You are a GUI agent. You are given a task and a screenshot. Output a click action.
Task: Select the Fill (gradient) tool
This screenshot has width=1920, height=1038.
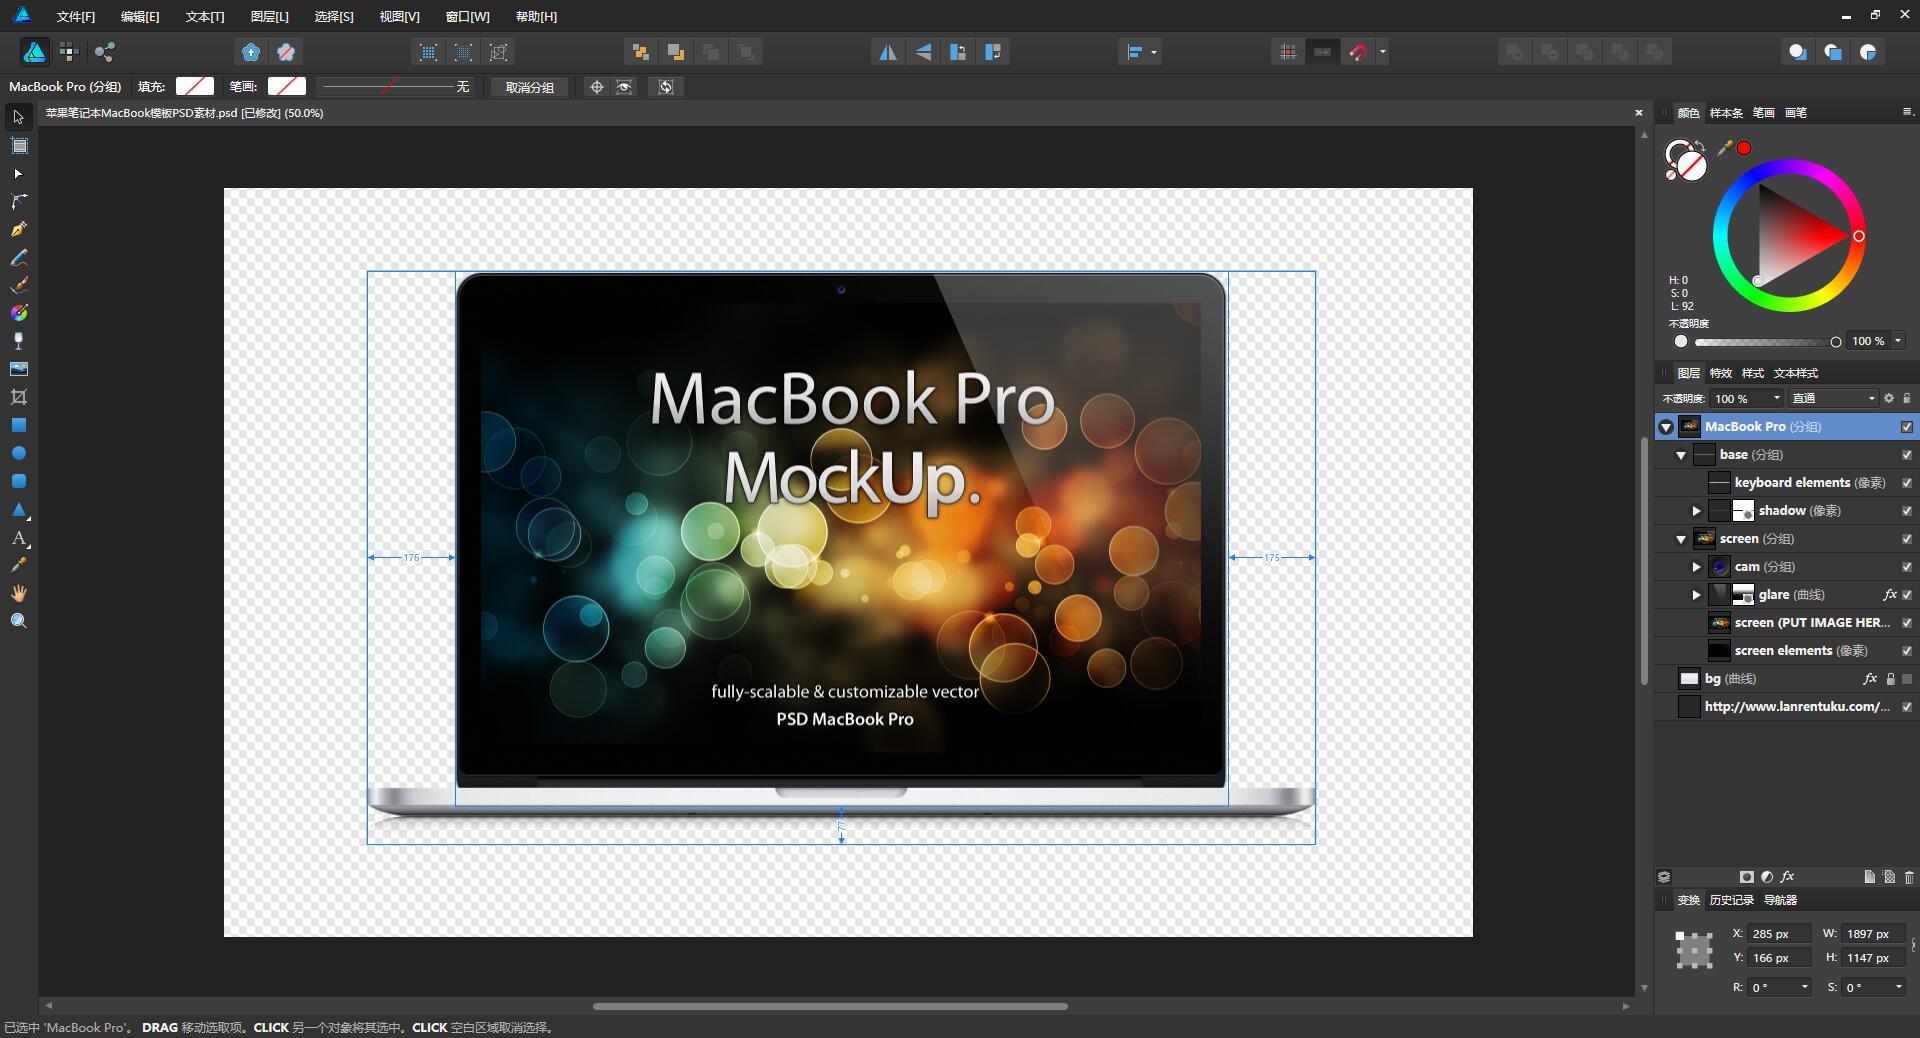tap(18, 313)
